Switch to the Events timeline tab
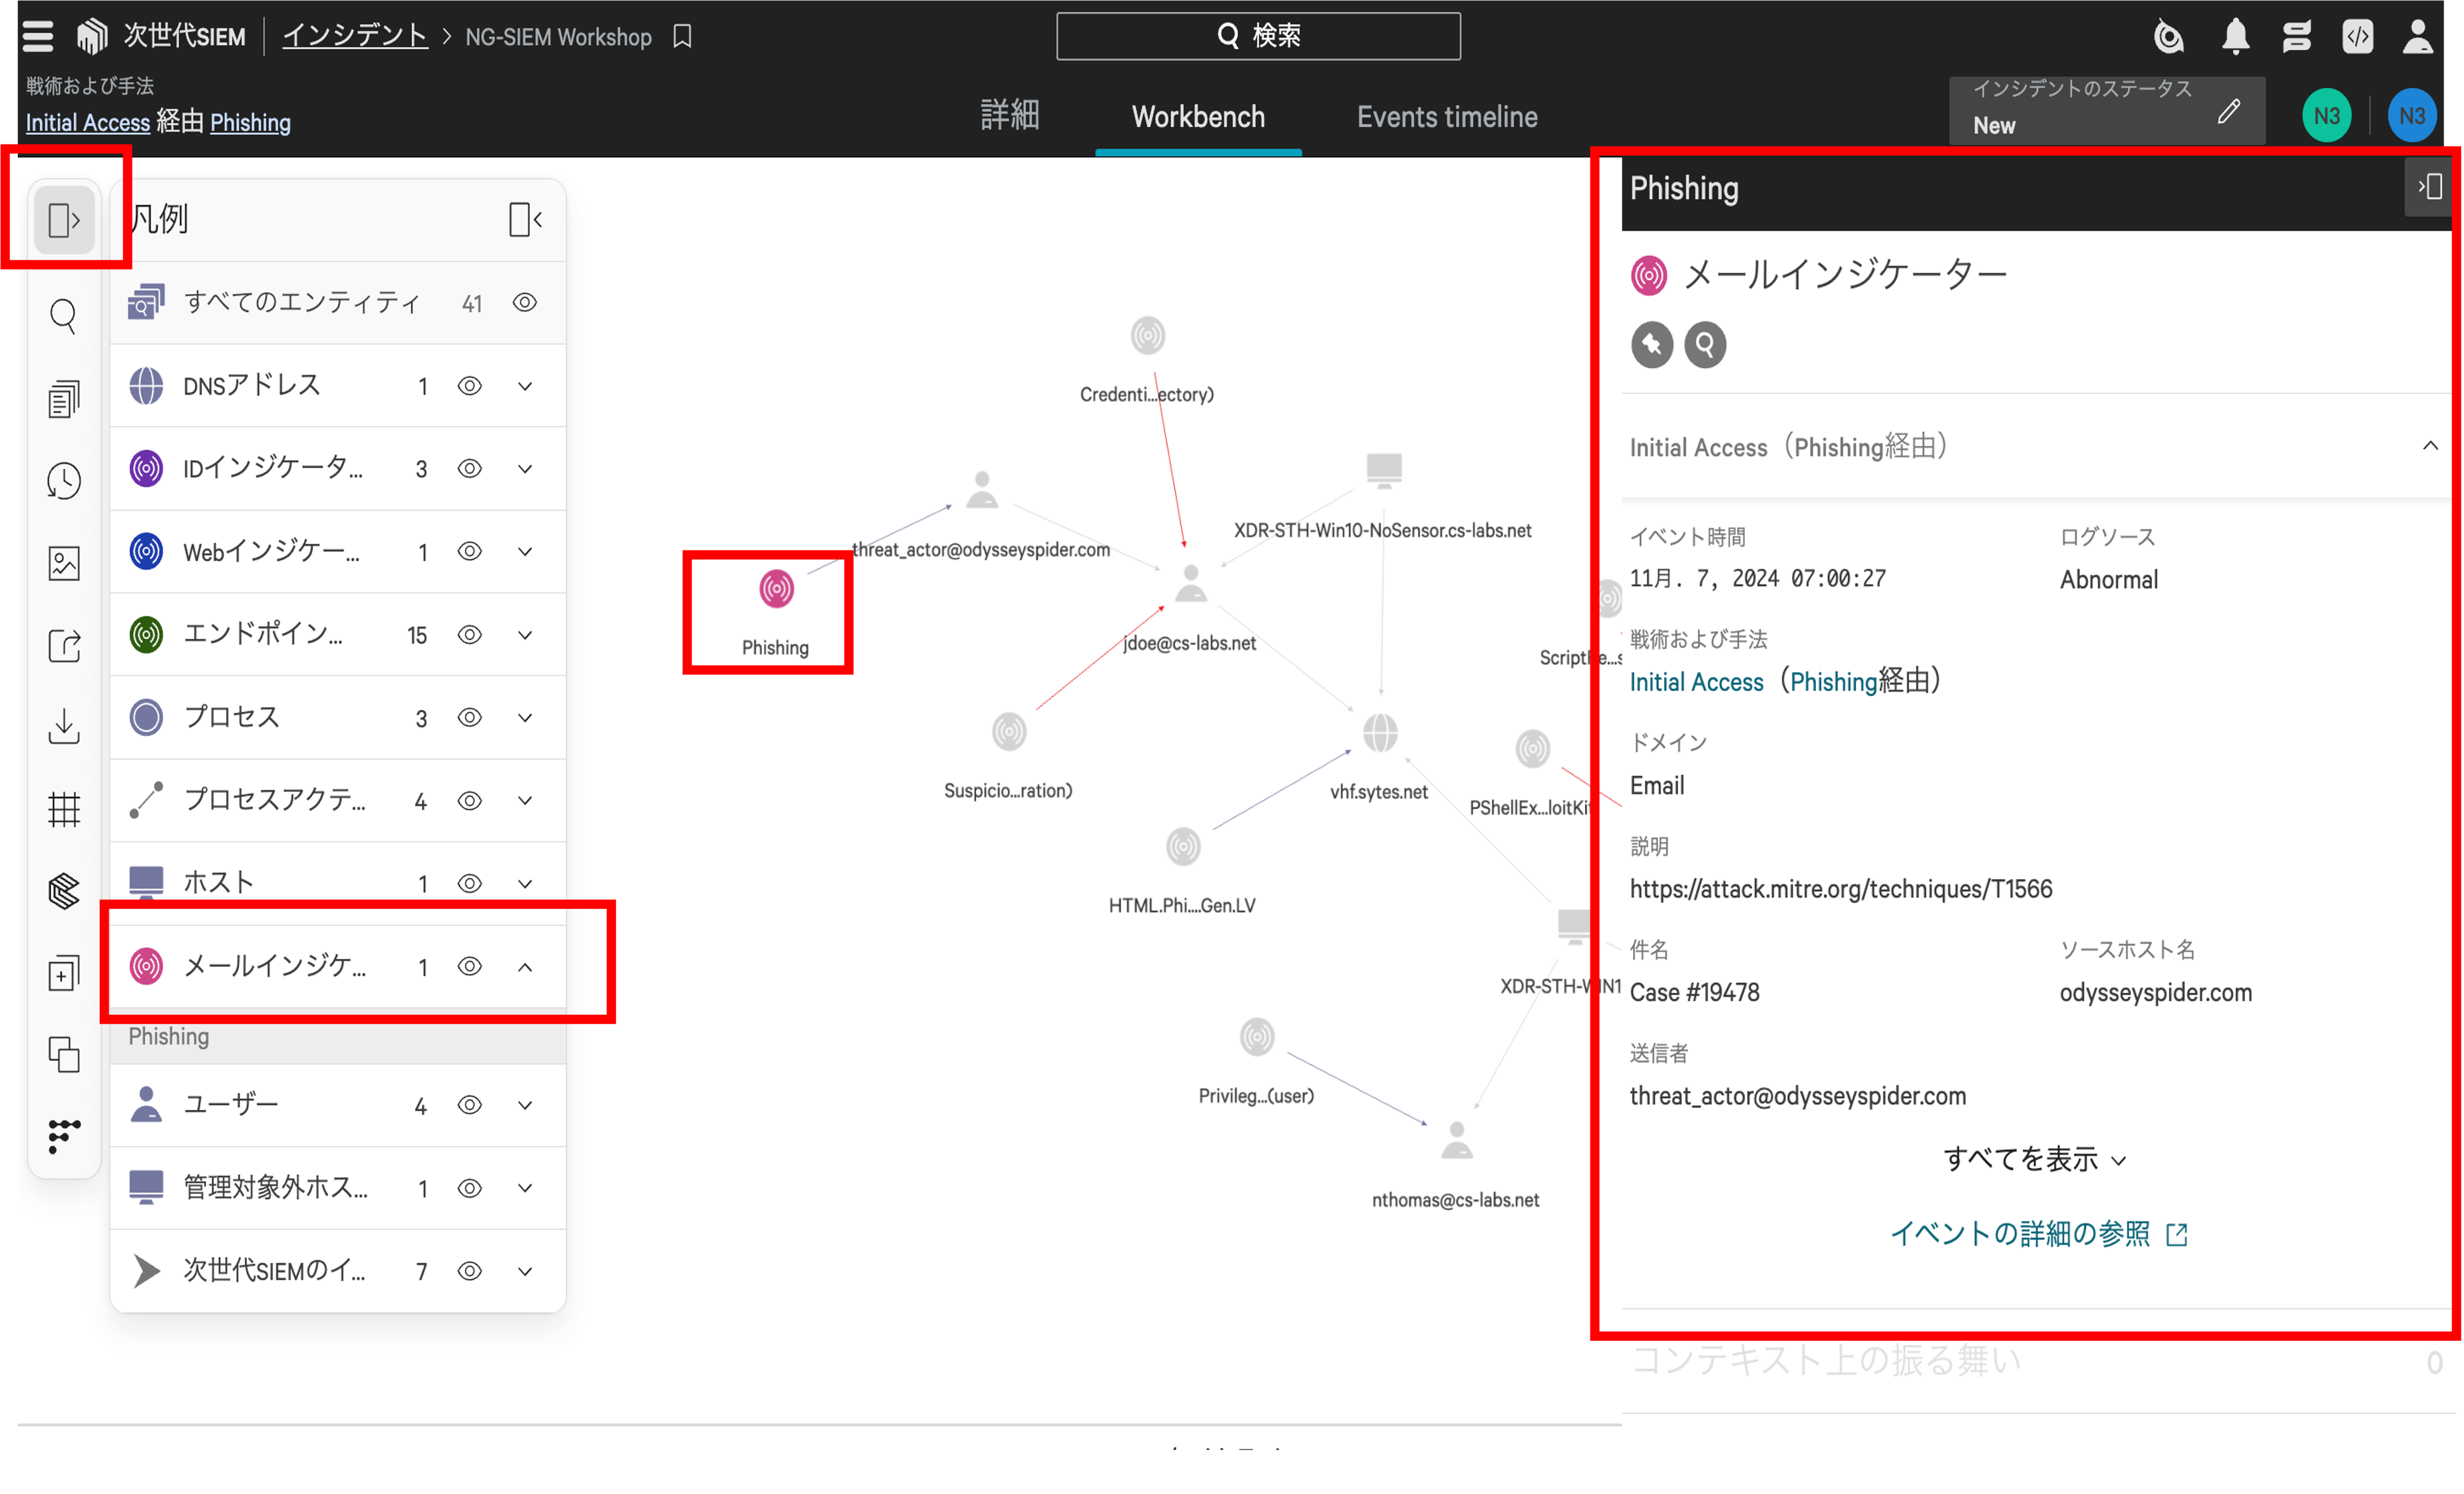This screenshot has width=2464, height=1494. tap(1447, 117)
